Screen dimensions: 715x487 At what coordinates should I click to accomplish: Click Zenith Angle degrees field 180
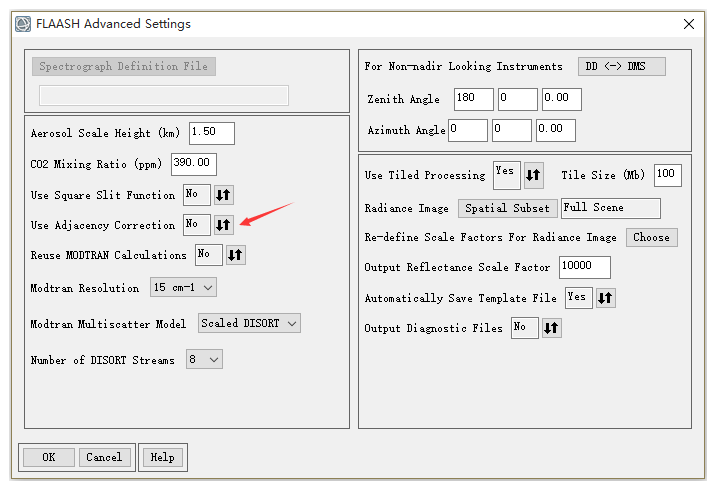click(x=474, y=99)
